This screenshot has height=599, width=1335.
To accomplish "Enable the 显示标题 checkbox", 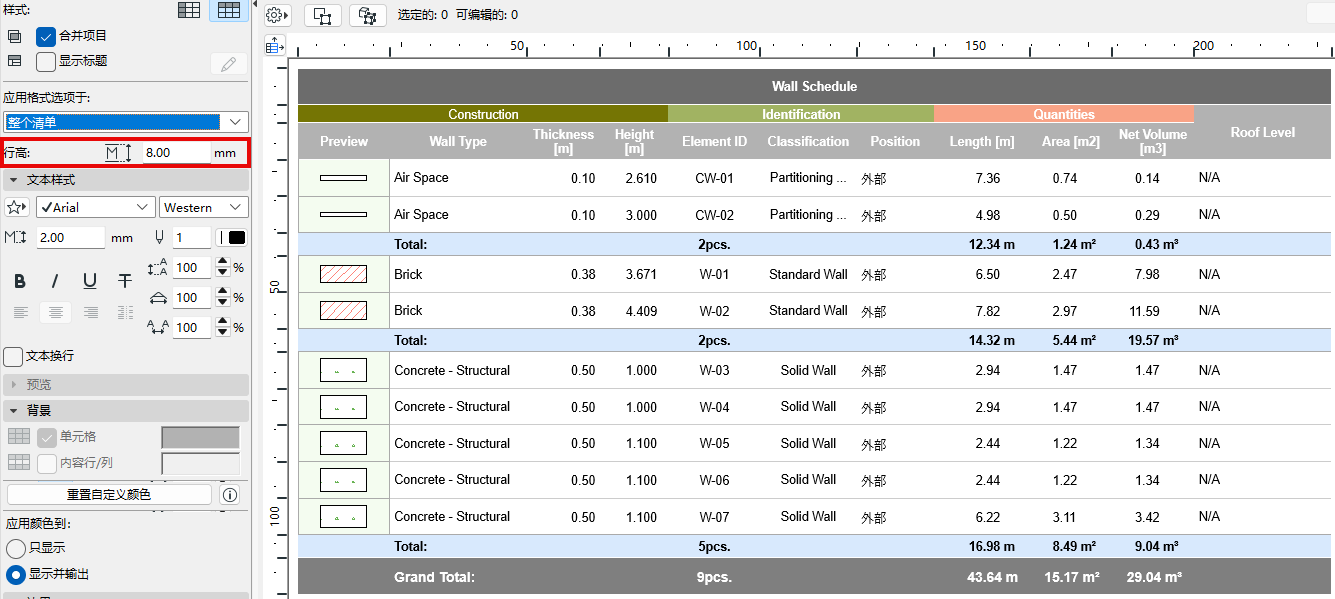I will [46, 61].
